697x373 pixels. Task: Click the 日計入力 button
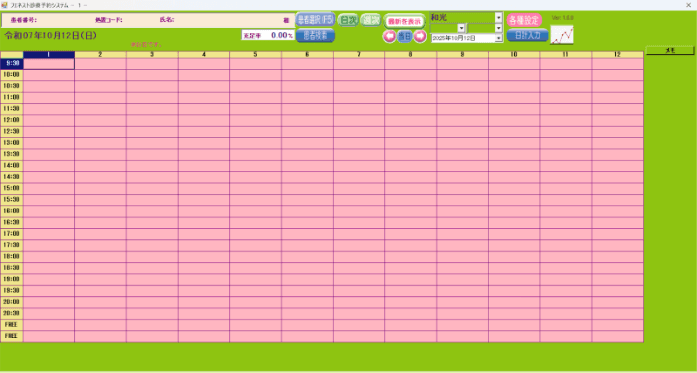pos(527,35)
